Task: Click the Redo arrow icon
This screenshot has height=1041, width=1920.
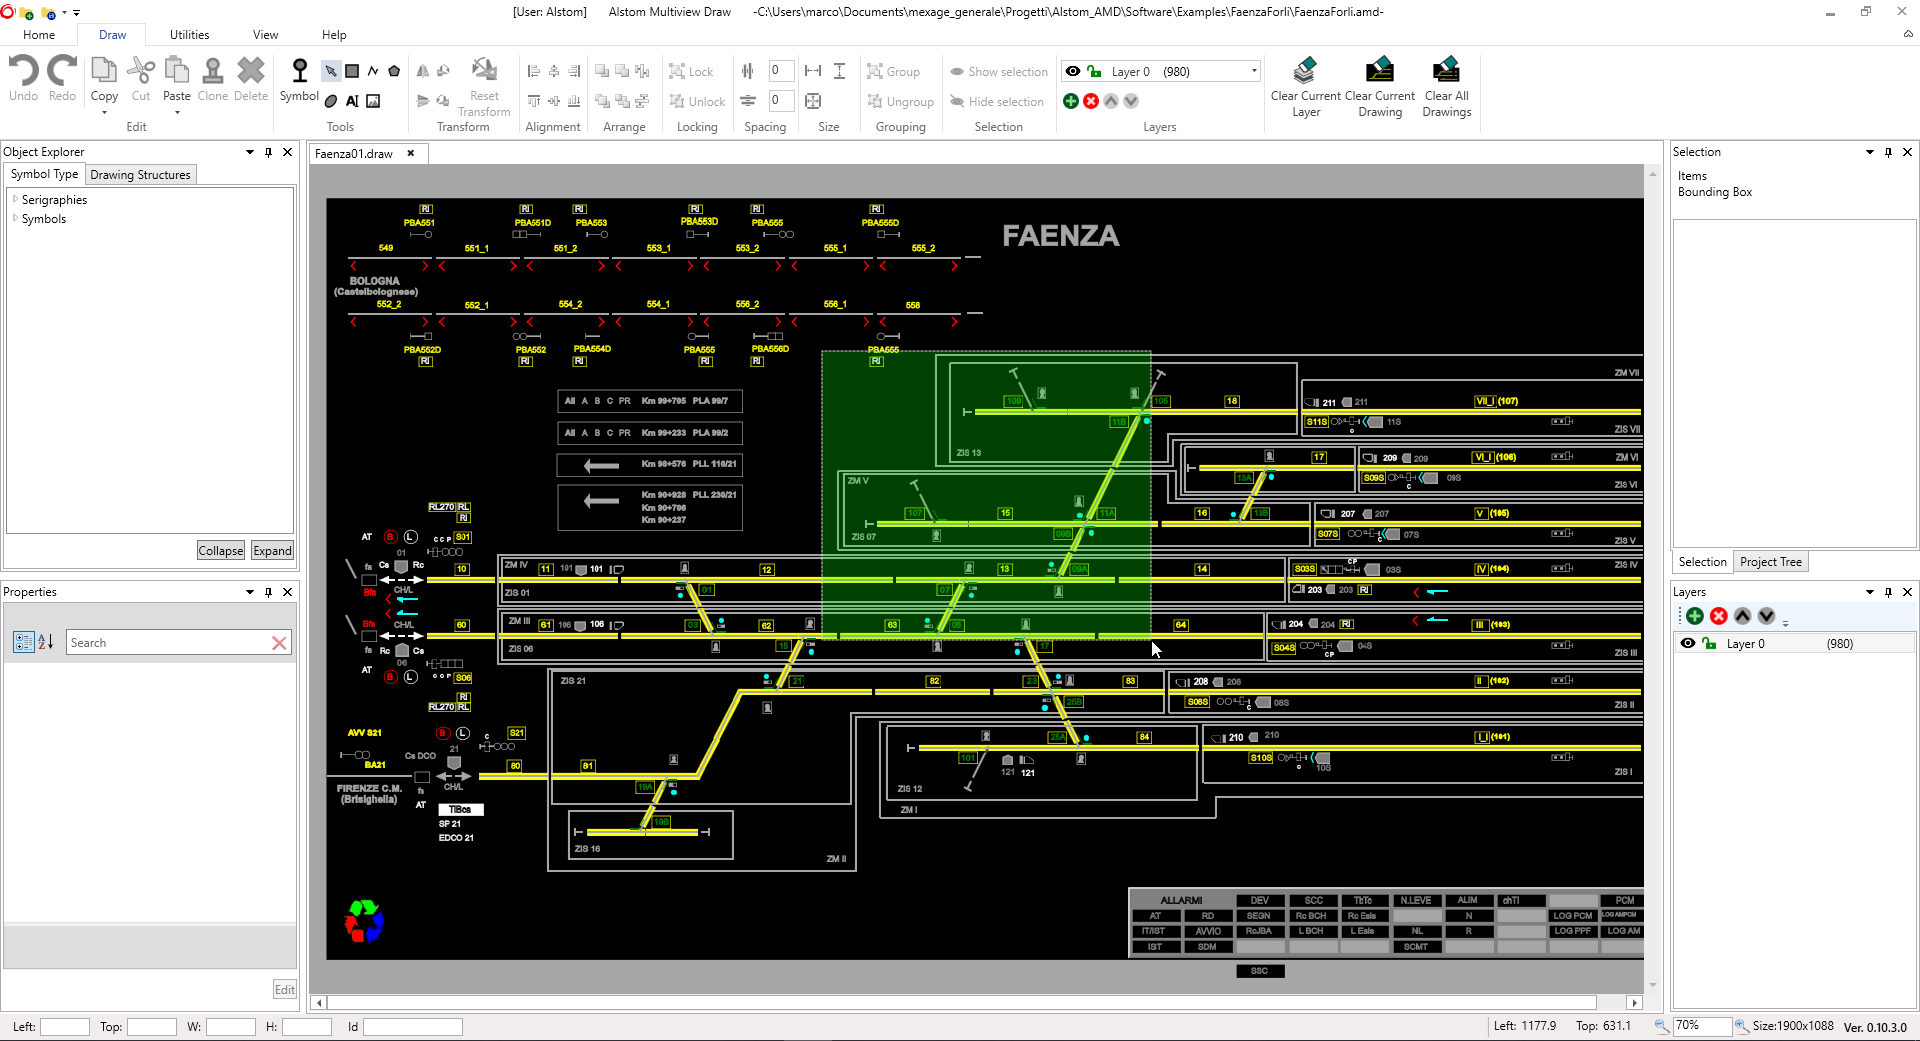Action: [x=62, y=70]
